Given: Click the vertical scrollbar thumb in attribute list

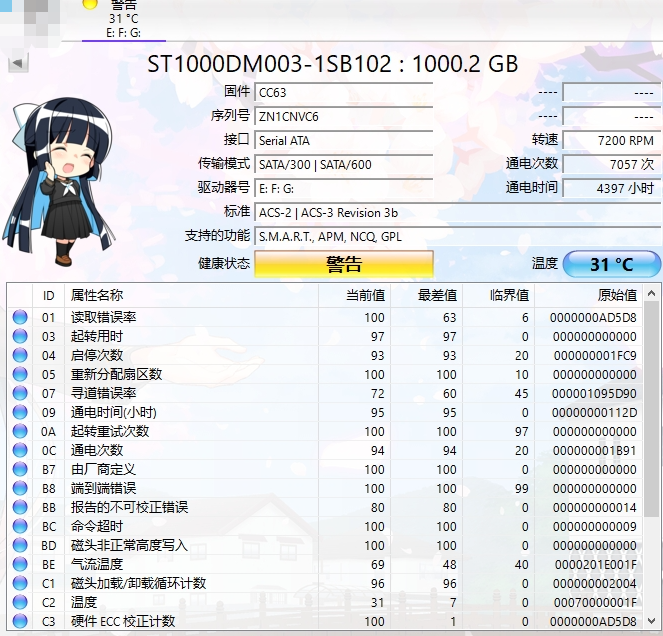Looking at the screenshot, I should pyautogui.click(x=651, y=408).
